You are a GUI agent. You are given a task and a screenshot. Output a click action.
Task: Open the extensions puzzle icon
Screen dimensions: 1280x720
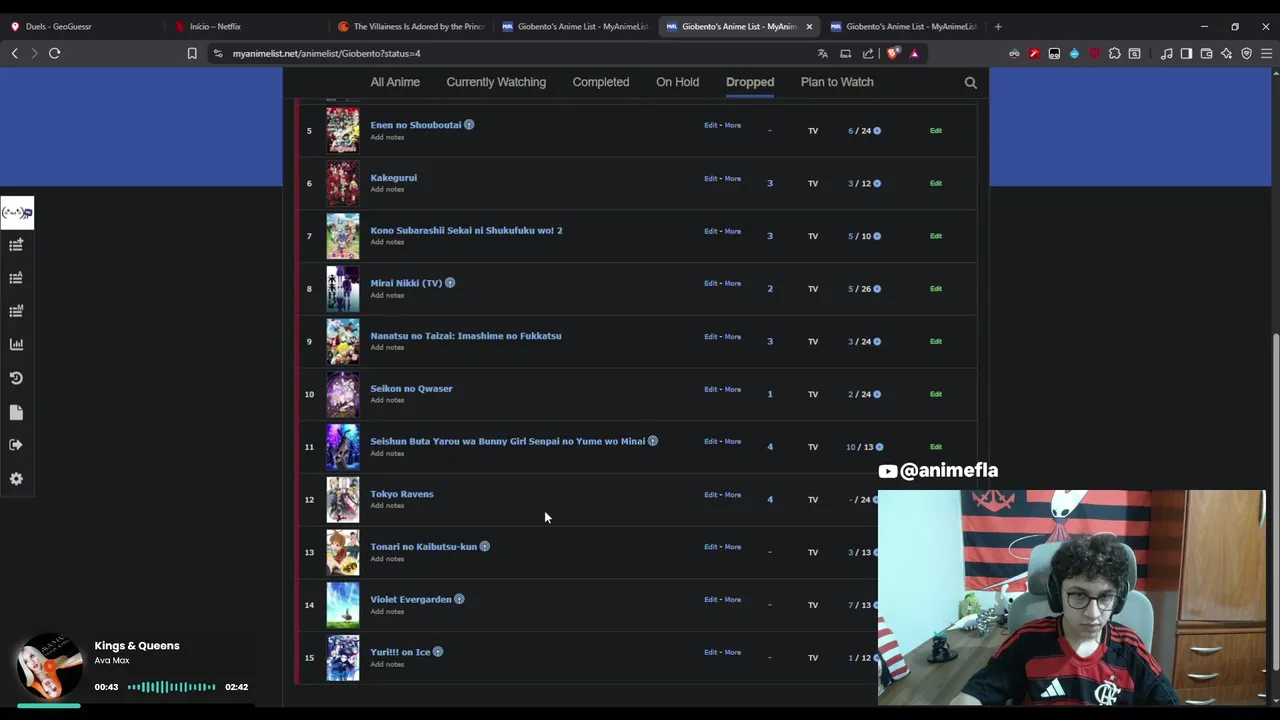pyautogui.click(x=1114, y=53)
